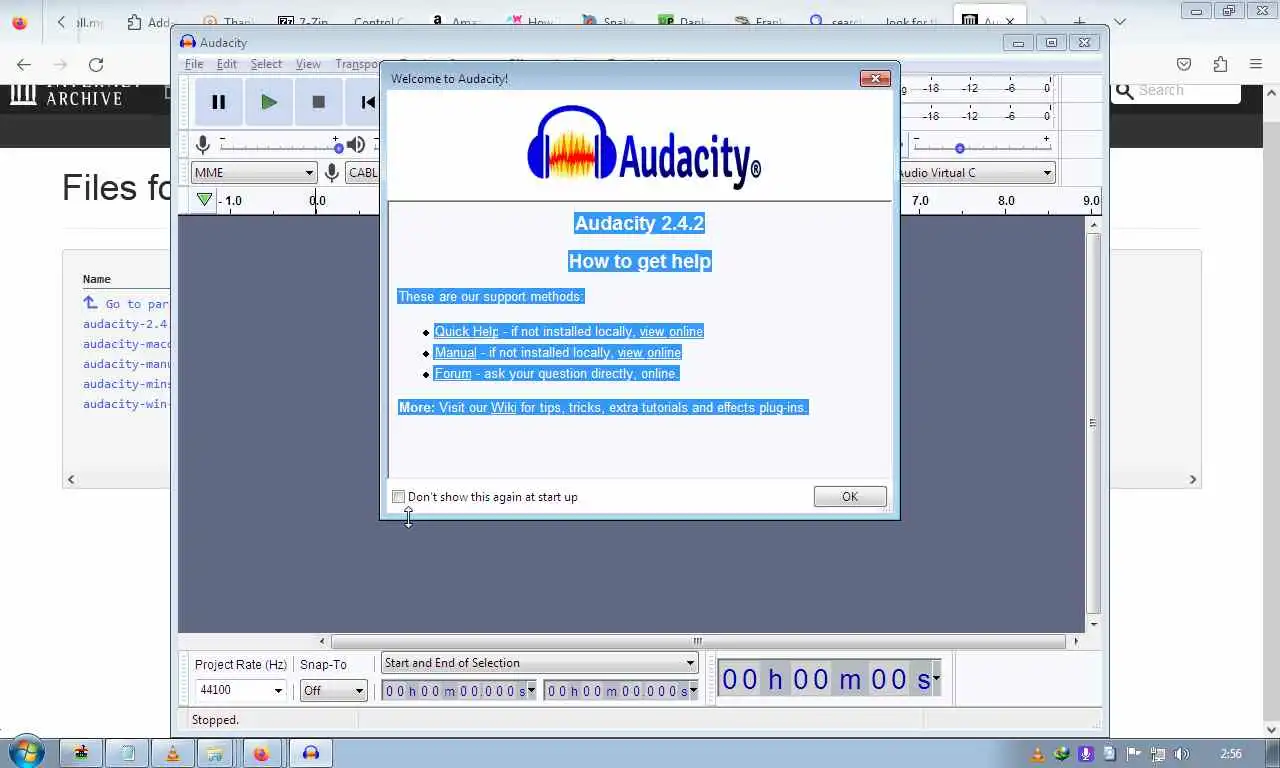Click the recording volume microphone icon
This screenshot has height=768, width=1280.
tap(203, 146)
